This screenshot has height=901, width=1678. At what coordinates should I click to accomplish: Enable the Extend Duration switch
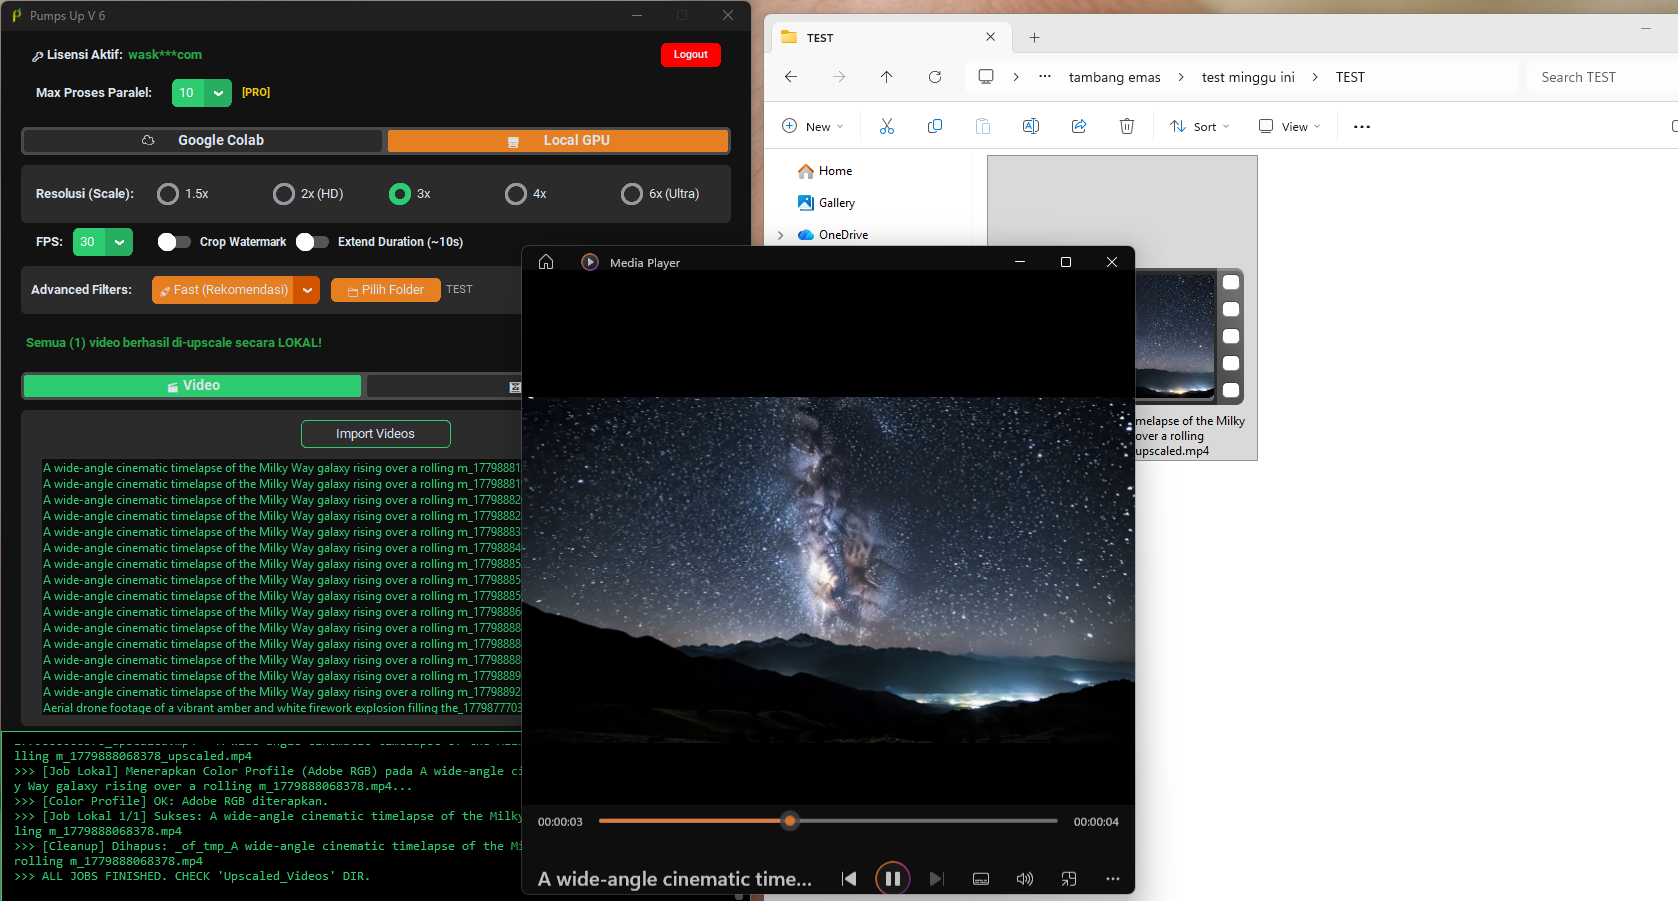(x=312, y=242)
